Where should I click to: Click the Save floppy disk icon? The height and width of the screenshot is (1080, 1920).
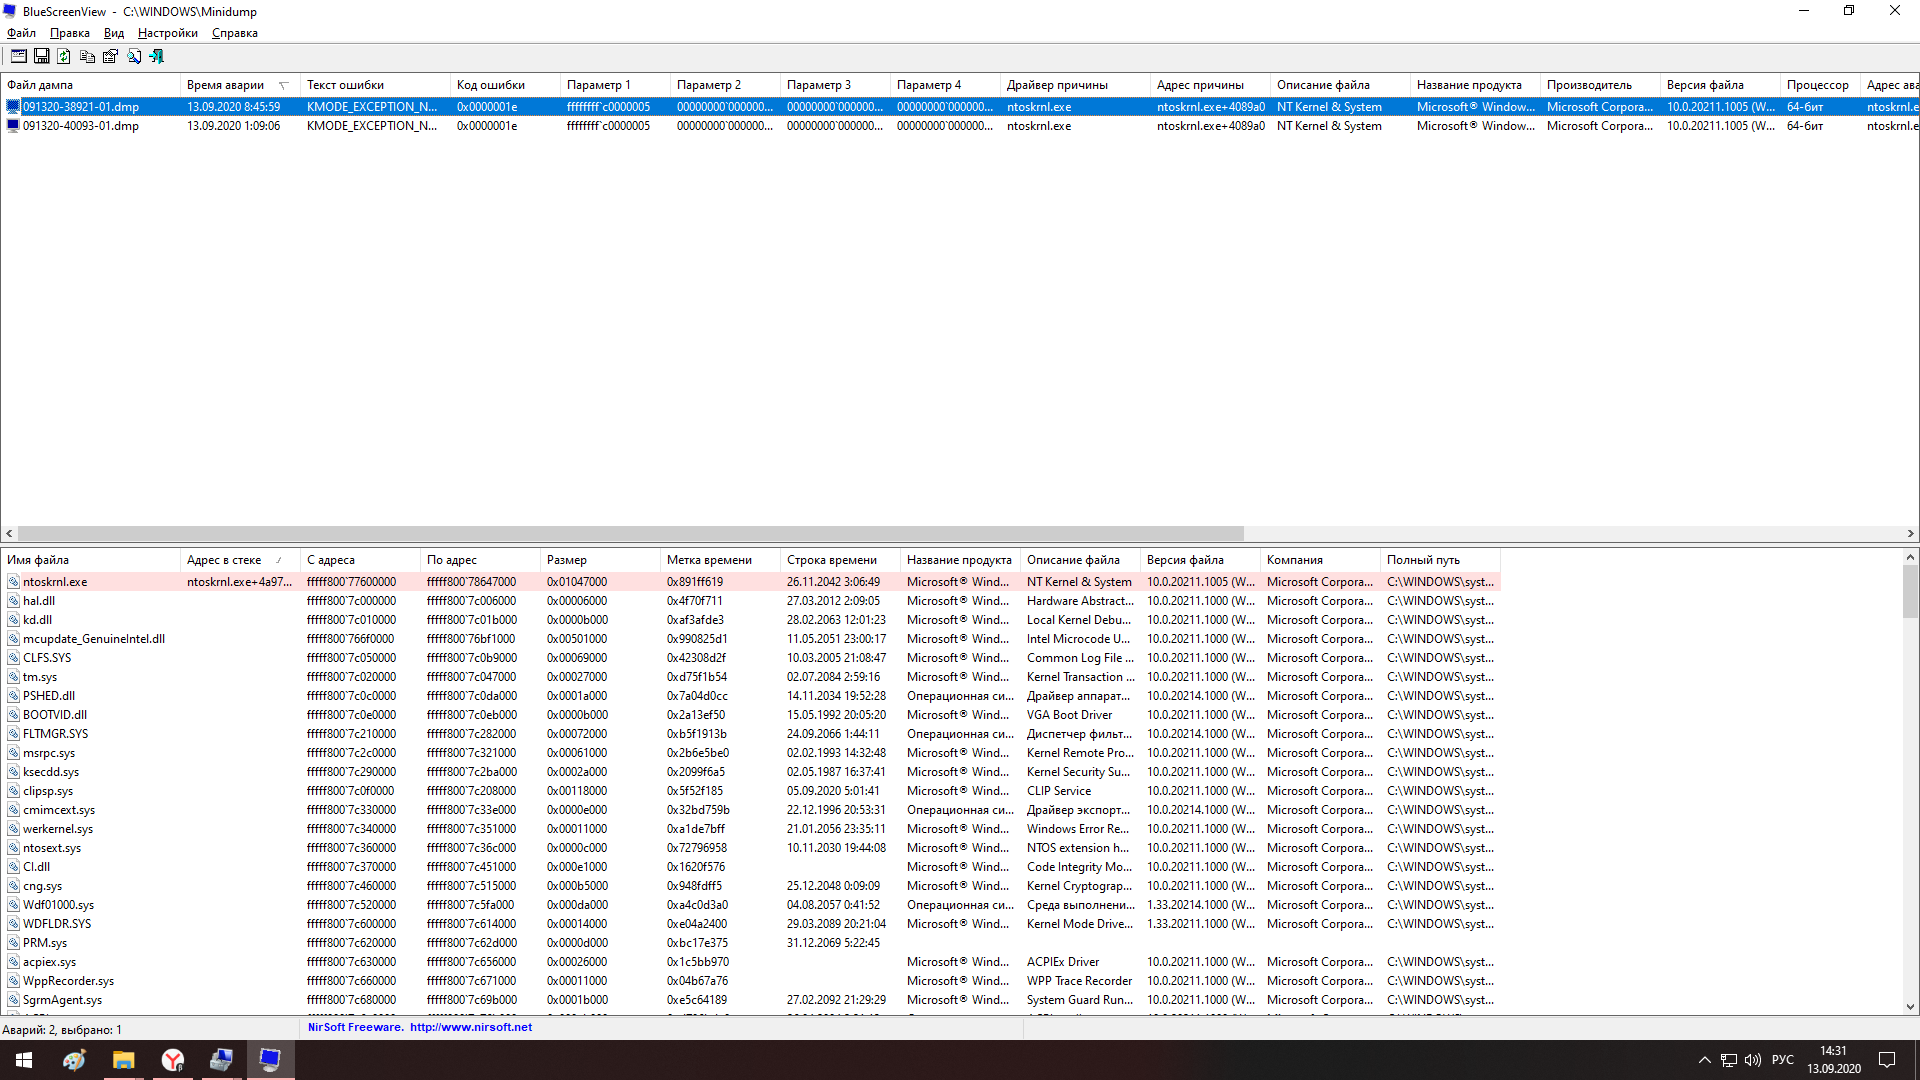(x=41, y=57)
